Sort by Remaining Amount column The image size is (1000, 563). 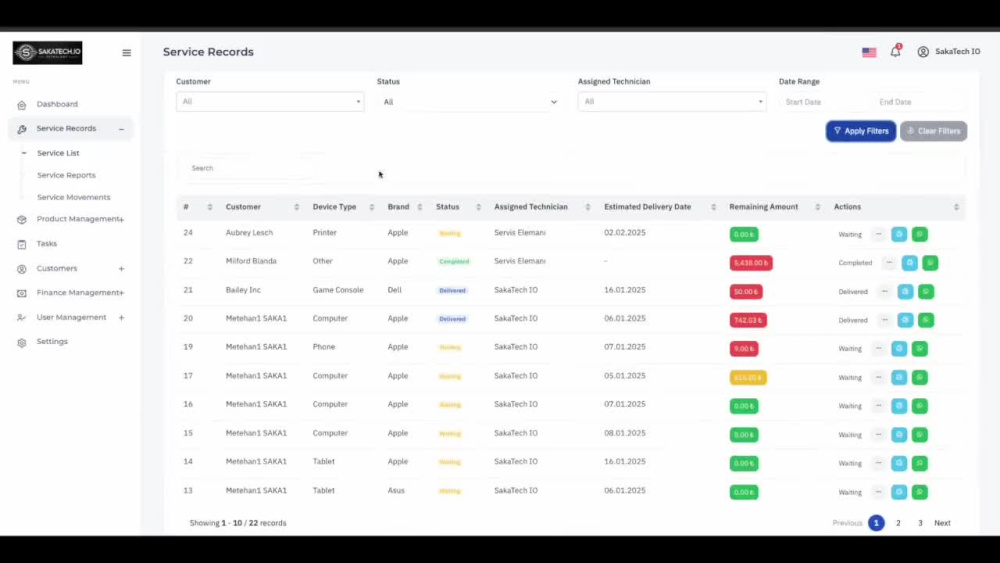pyautogui.click(x=775, y=207)
